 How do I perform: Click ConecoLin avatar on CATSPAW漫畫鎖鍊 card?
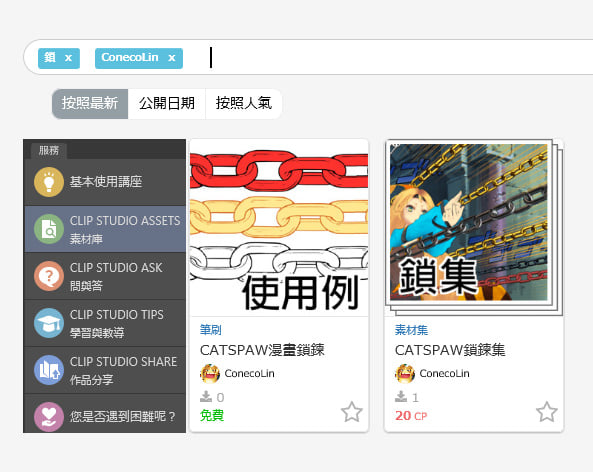tap(210, 374)
